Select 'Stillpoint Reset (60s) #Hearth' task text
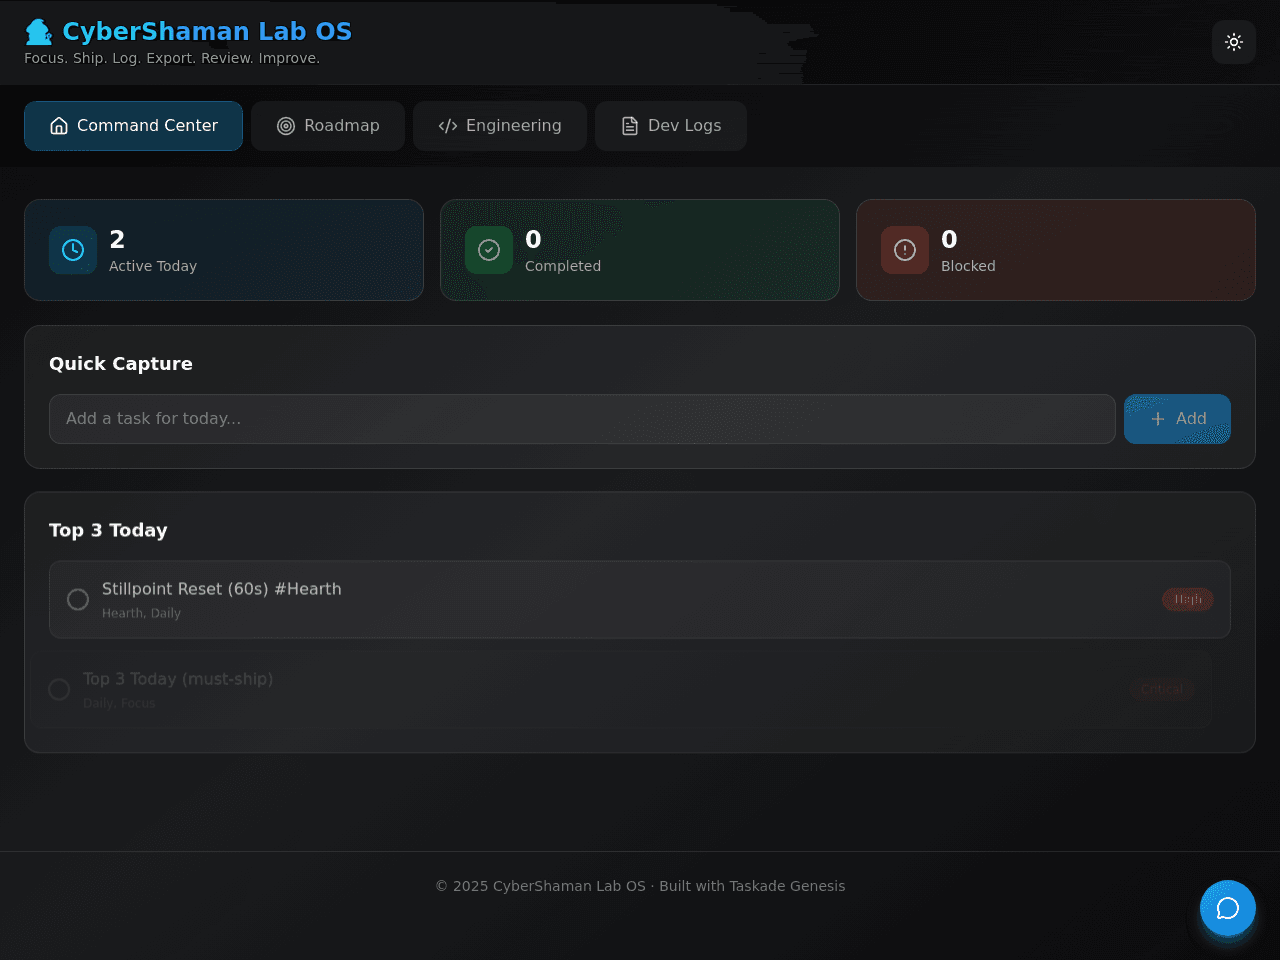This screenshot has height=960, width=1280. coord(222,589)
